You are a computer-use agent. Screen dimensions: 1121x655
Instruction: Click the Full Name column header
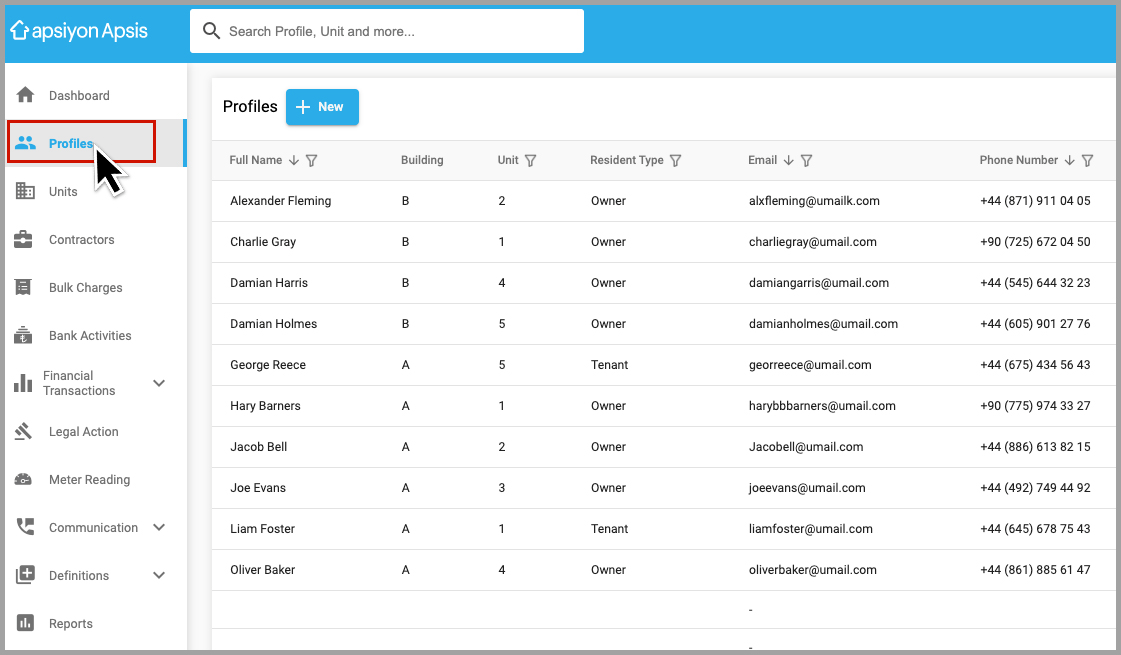click(255, 160)
